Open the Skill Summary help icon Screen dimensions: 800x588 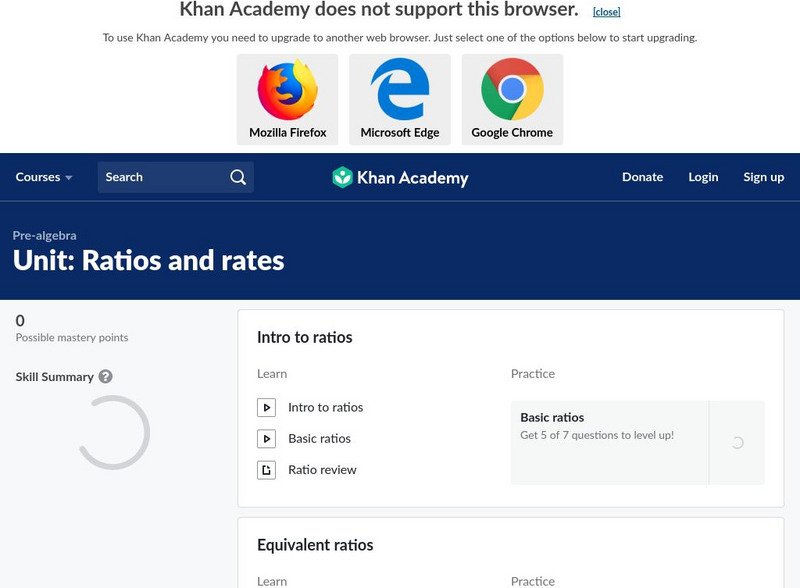[105, 377]
